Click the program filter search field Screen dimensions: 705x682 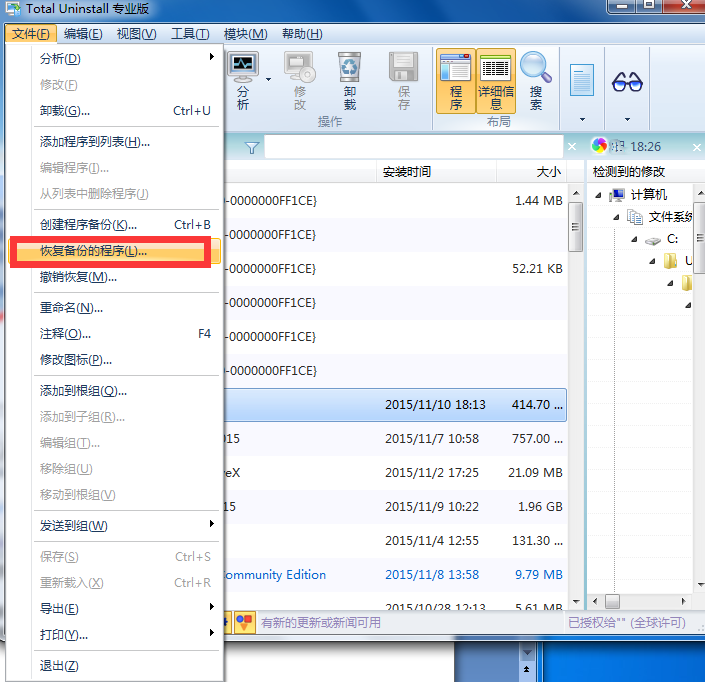[410, 147]
